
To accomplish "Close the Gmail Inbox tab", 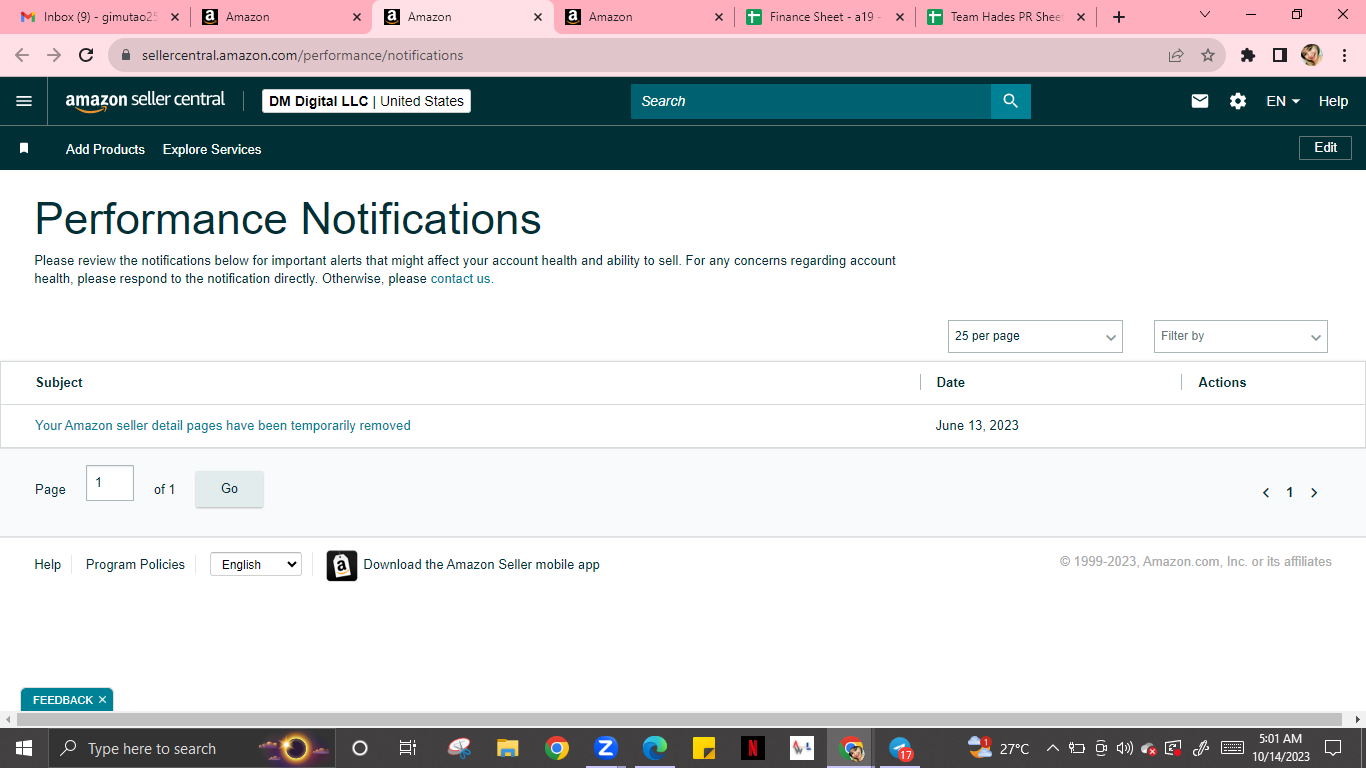I will 175,17.
